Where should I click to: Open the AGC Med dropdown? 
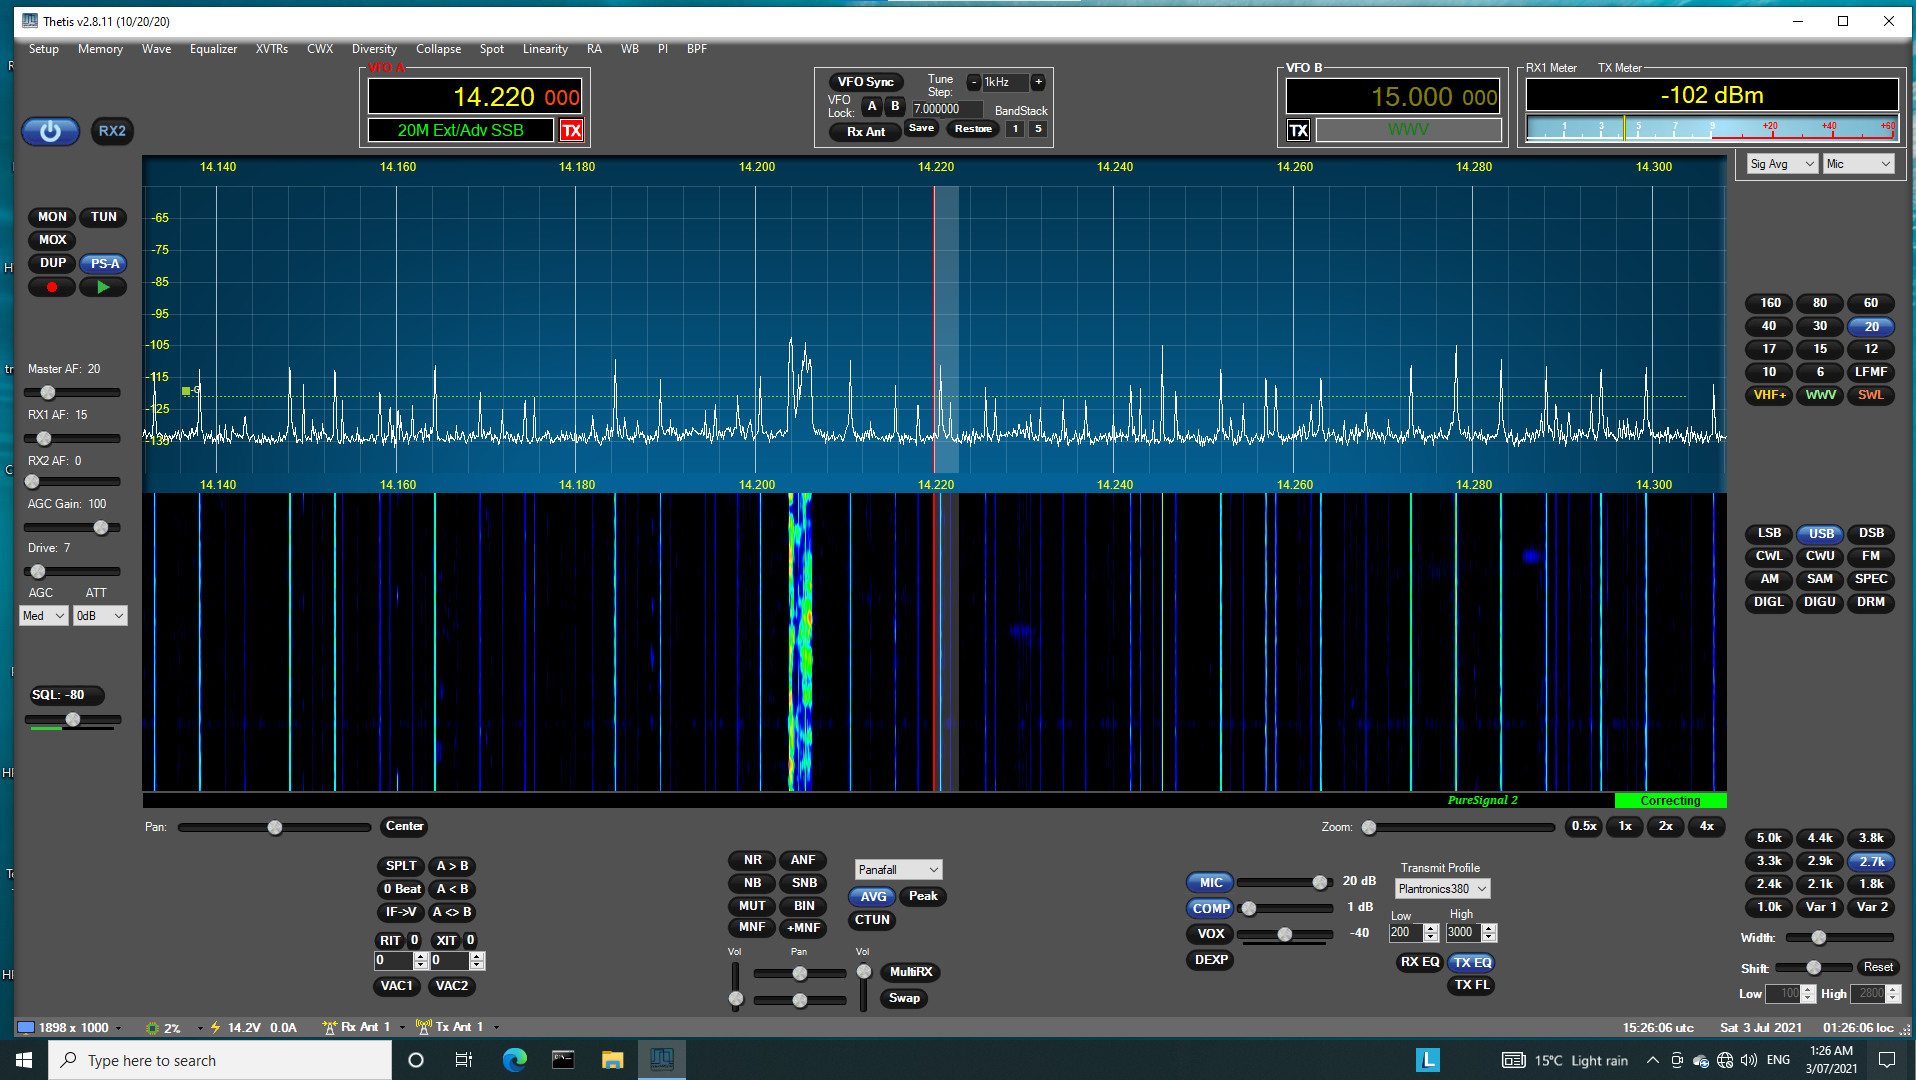click(41, 615)
